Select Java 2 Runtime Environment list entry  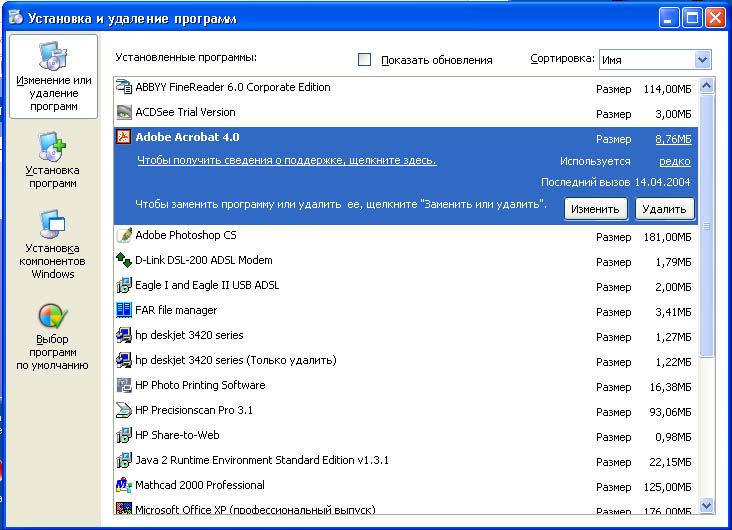click(x=406, y=460)
